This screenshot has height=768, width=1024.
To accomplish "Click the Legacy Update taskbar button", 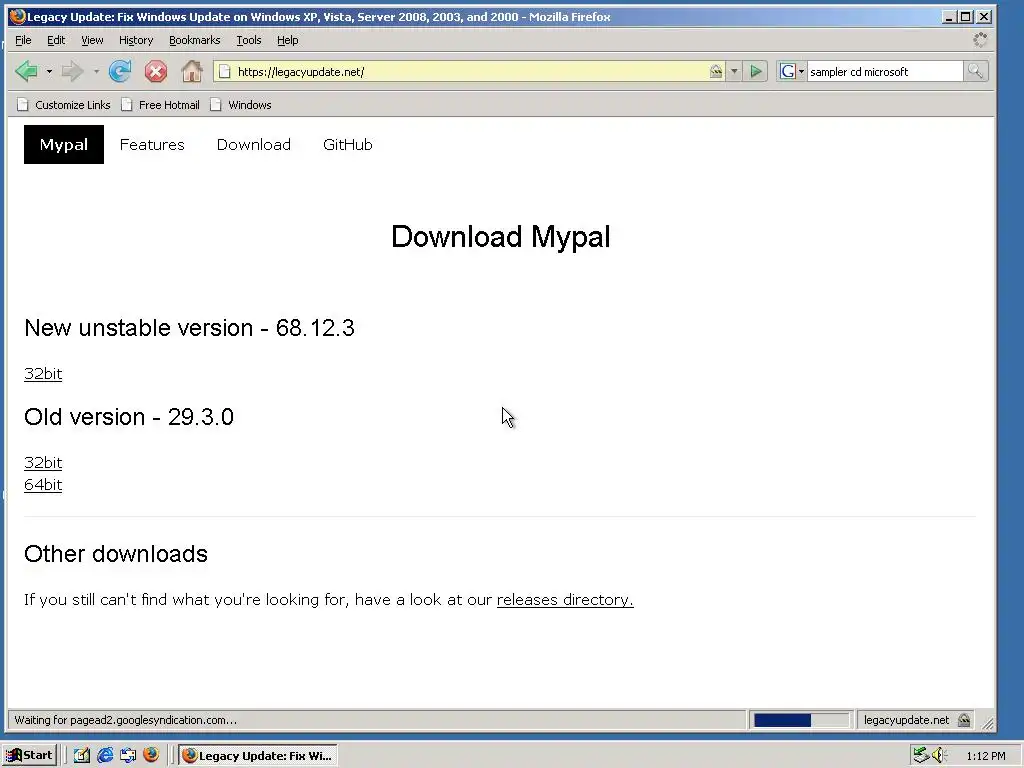I will click(x=259, y=755).
